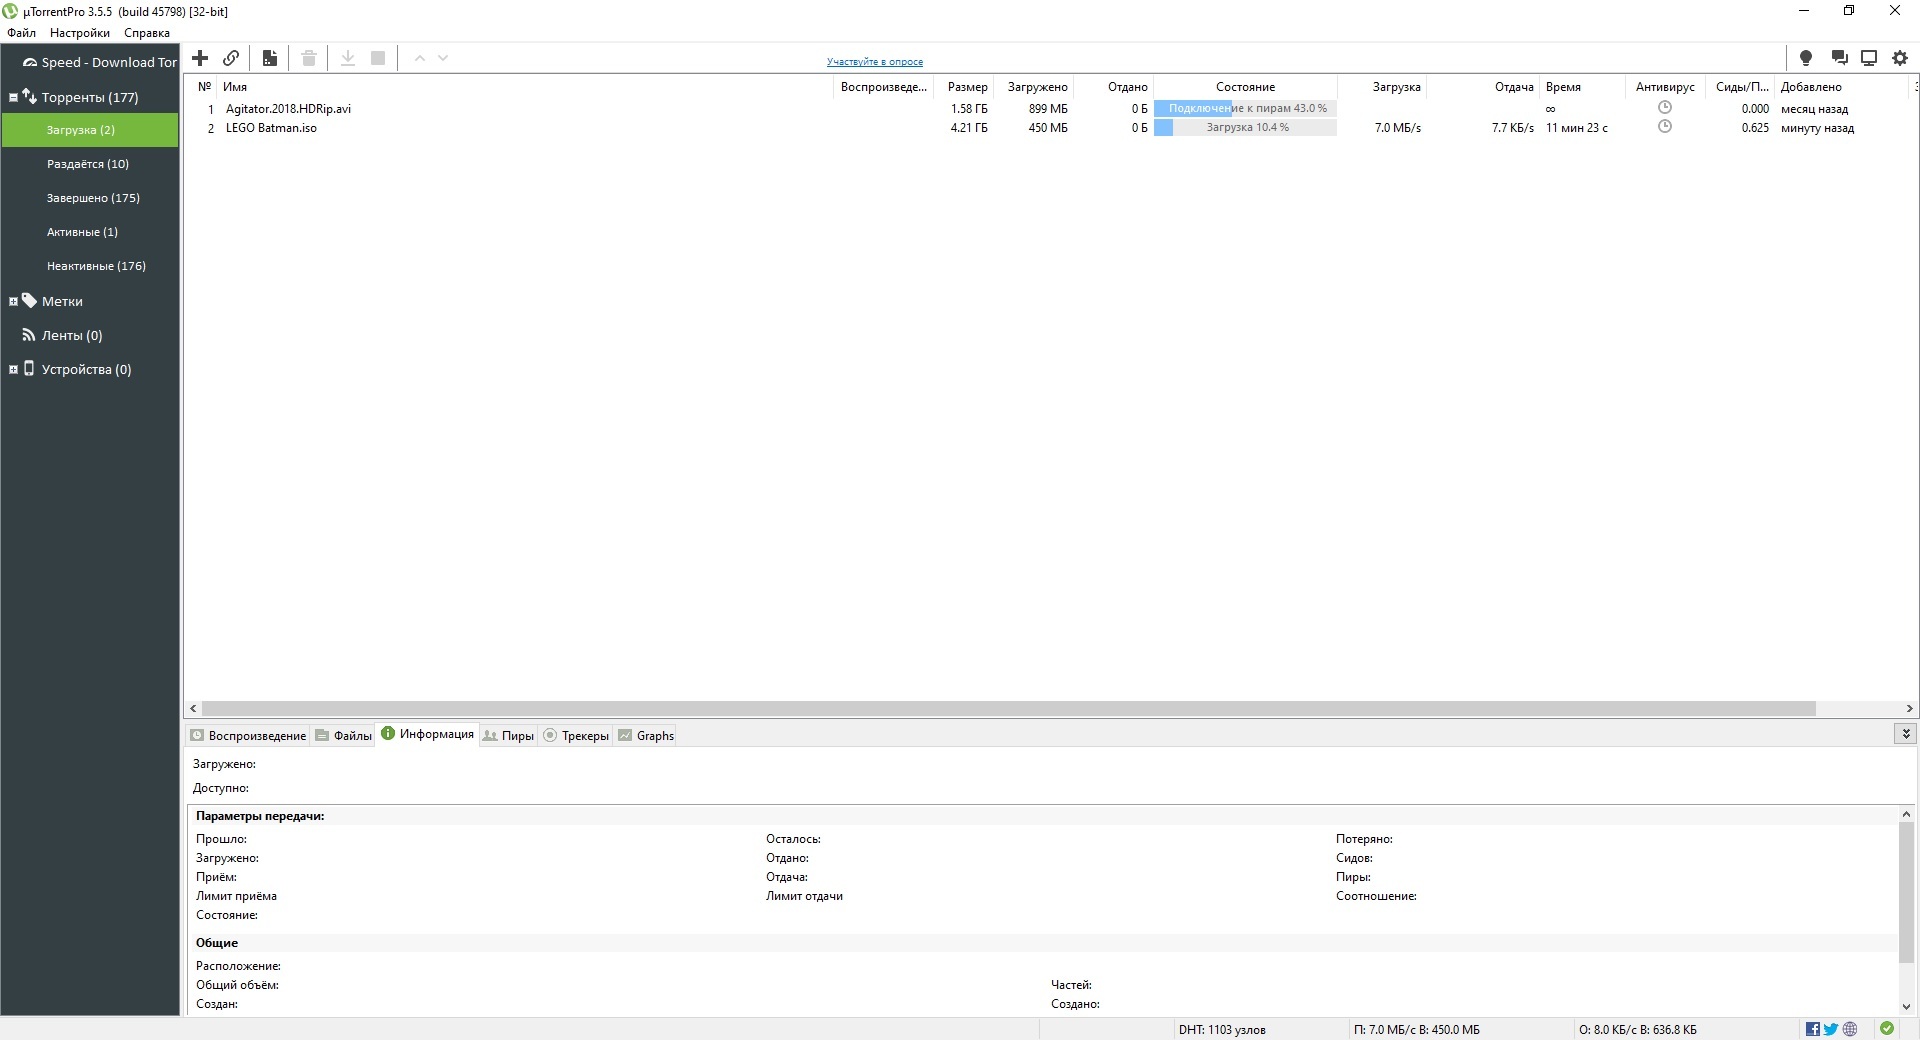Sort by the Состояние column header
1920x1040 pixels.
tap(1245, 87)
